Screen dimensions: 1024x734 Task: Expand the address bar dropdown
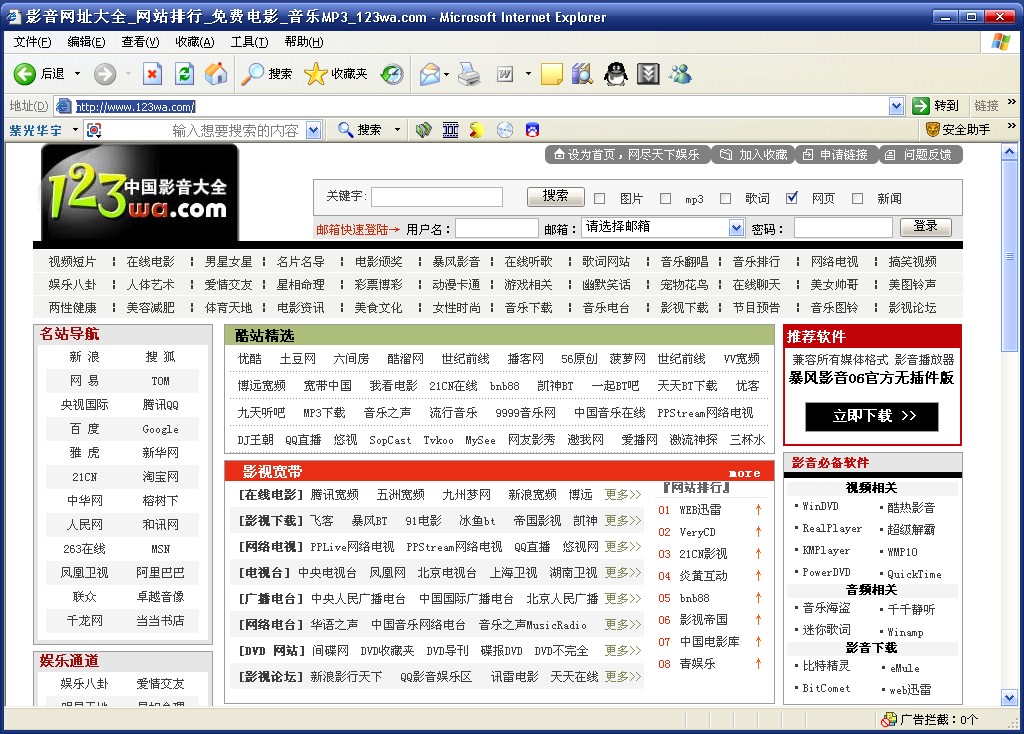tap(896, 106)
